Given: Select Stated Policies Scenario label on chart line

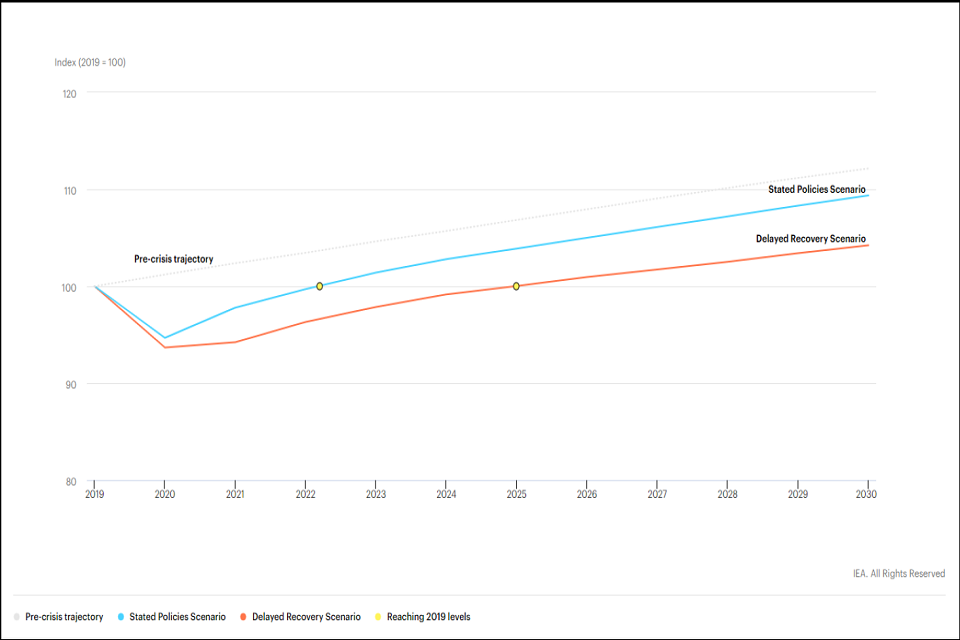Looking at the screenshot, I should pyautogui.click(x=816, y=189).
